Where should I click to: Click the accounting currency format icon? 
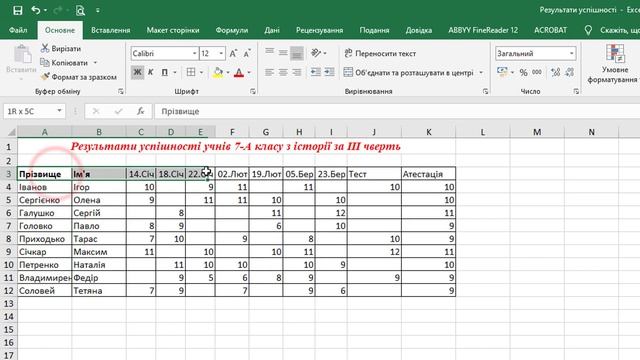pyautogui.click(x=502, y=72)
